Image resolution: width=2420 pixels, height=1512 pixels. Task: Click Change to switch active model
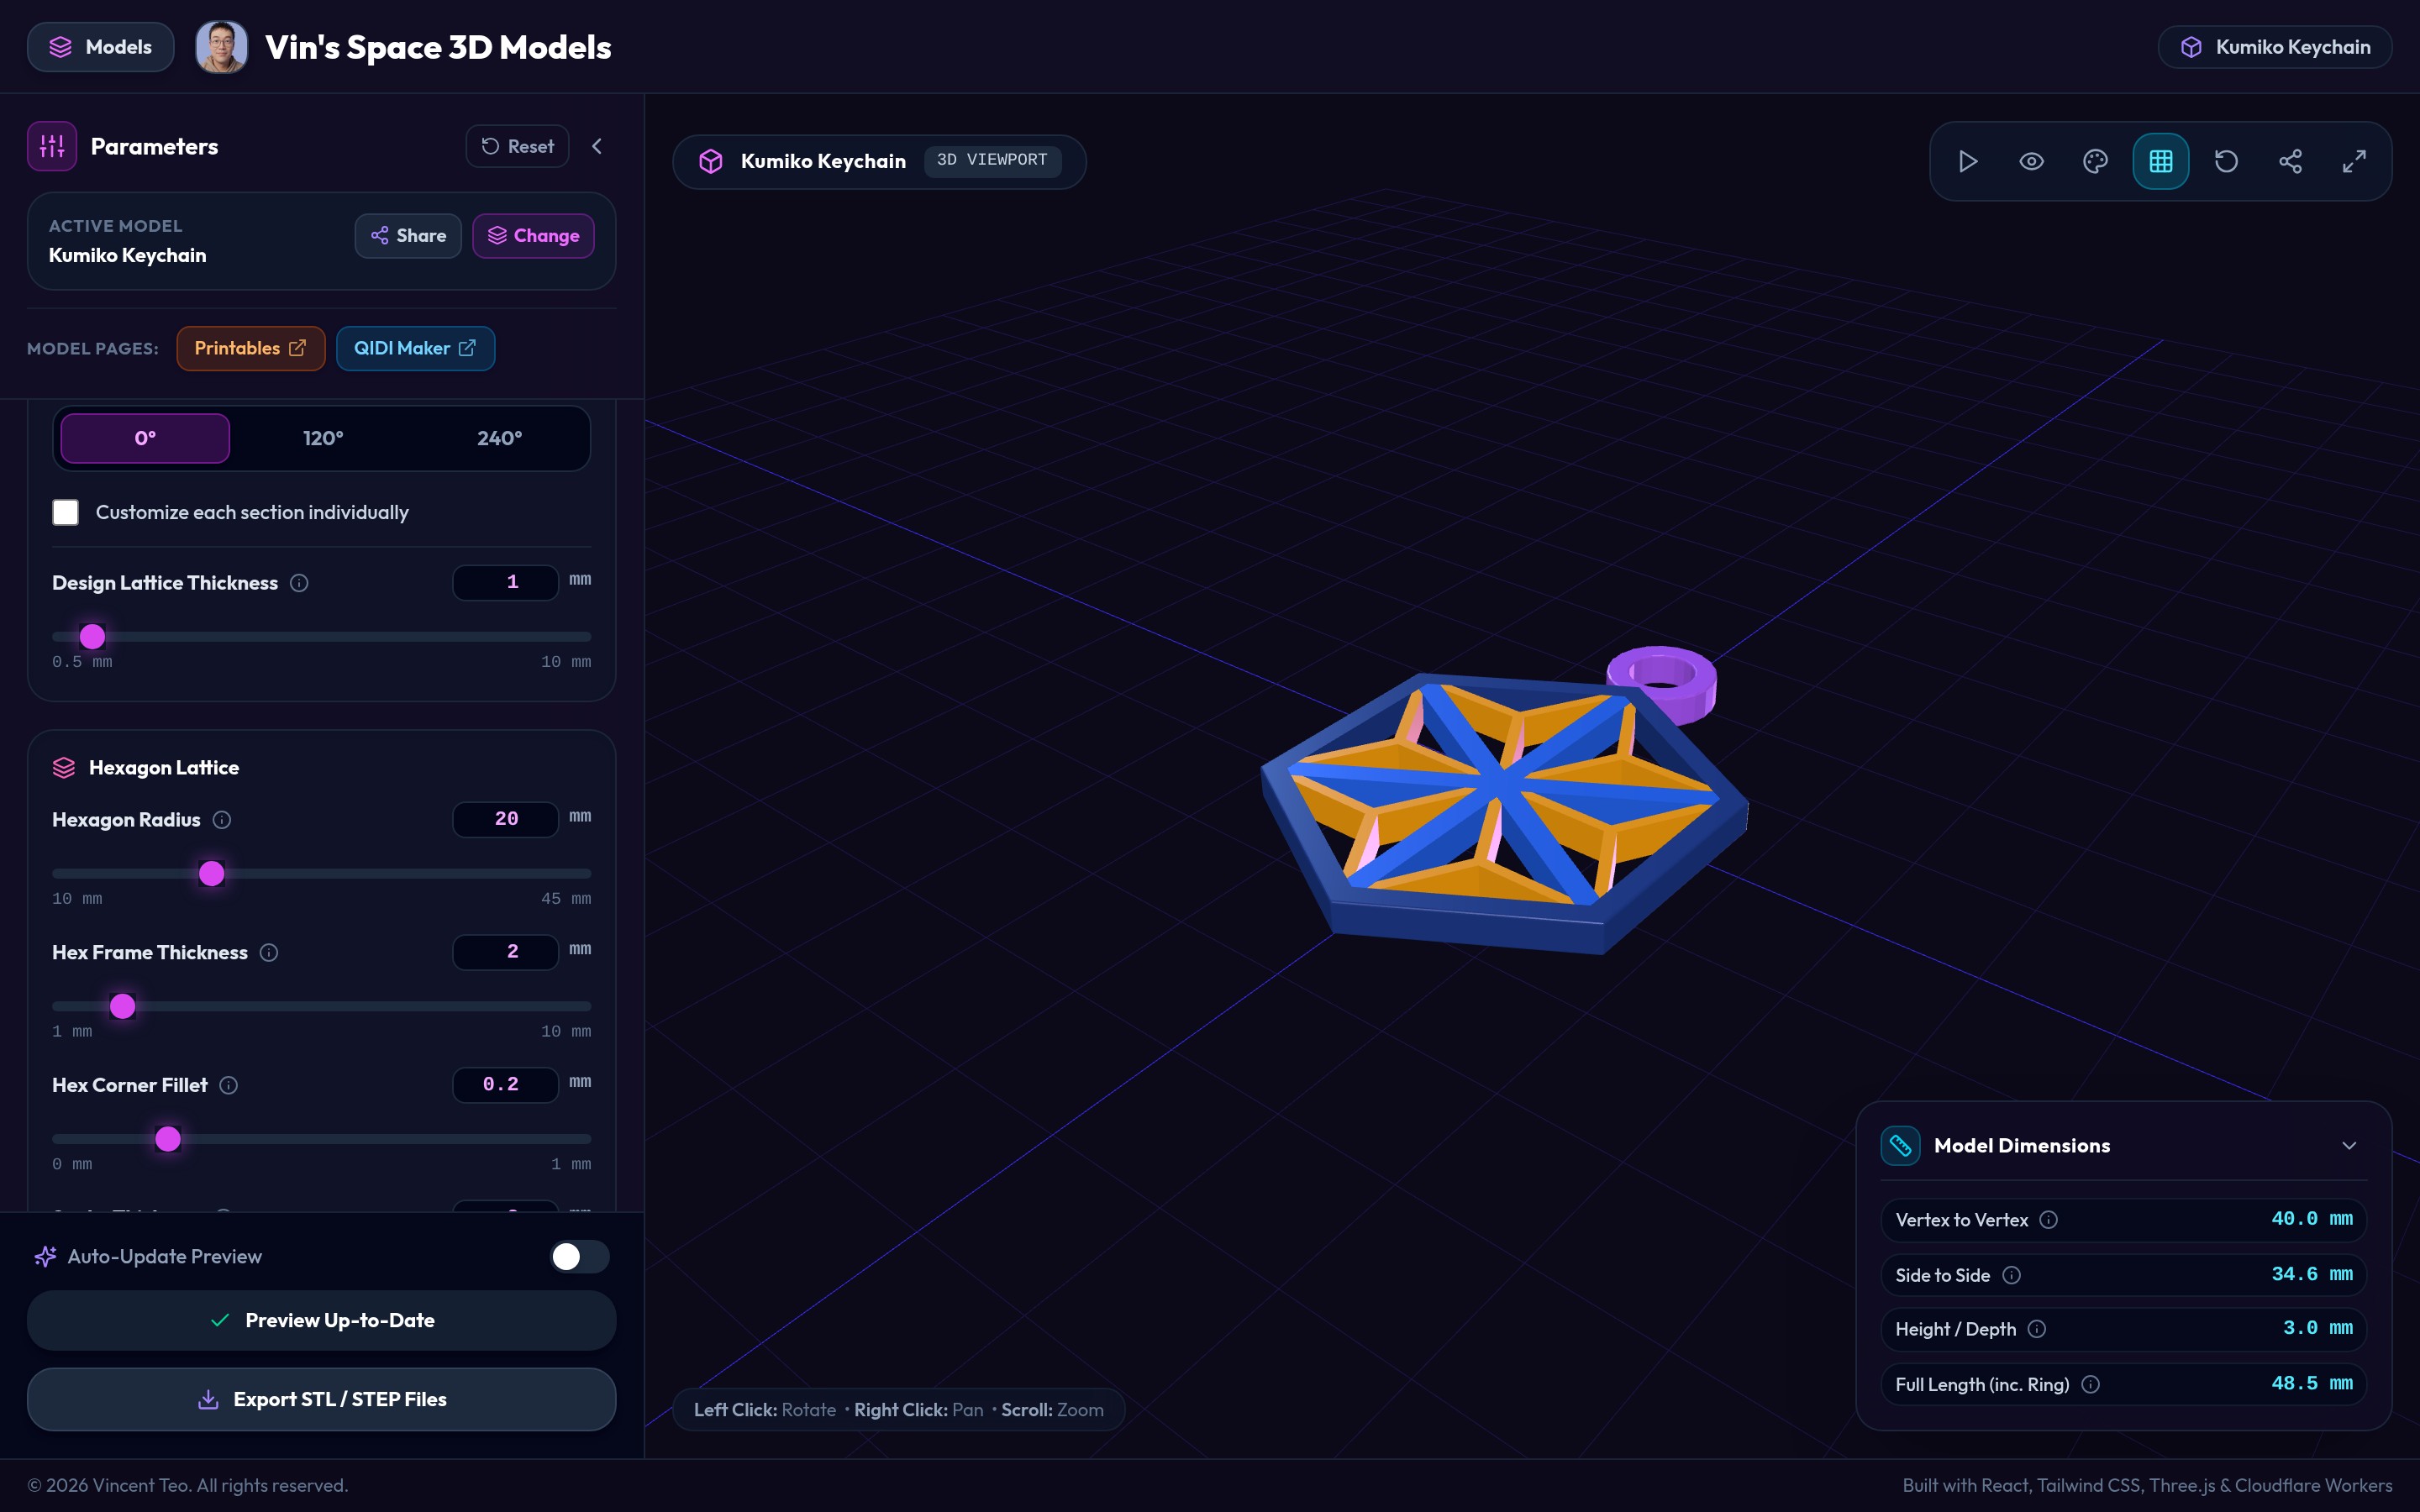pos(533,236)
